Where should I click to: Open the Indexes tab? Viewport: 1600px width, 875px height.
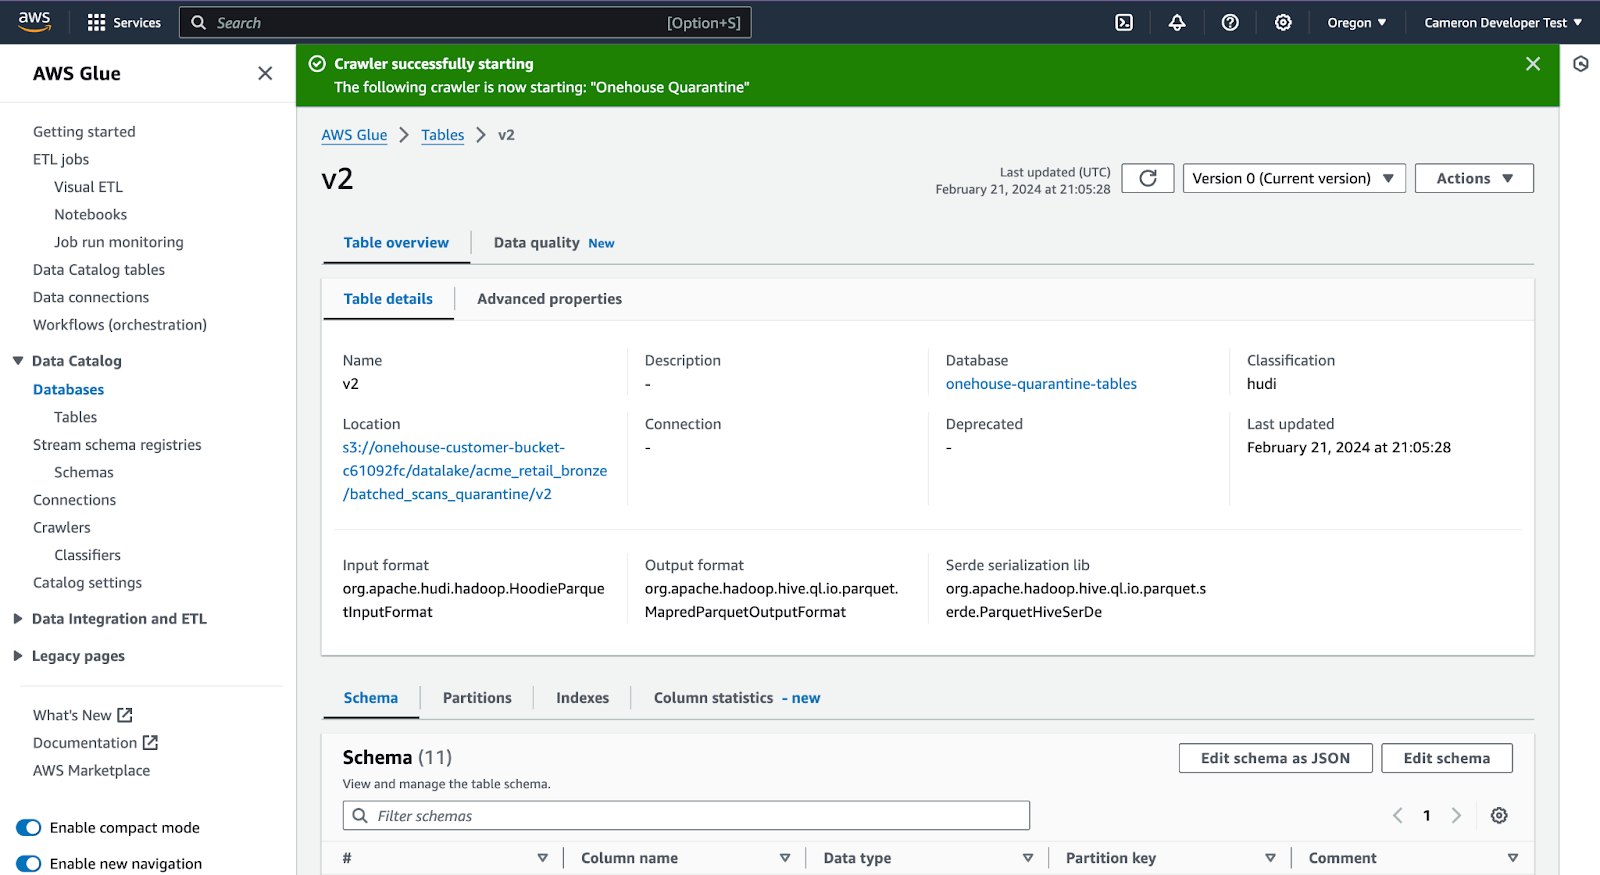tap(582, 697)
